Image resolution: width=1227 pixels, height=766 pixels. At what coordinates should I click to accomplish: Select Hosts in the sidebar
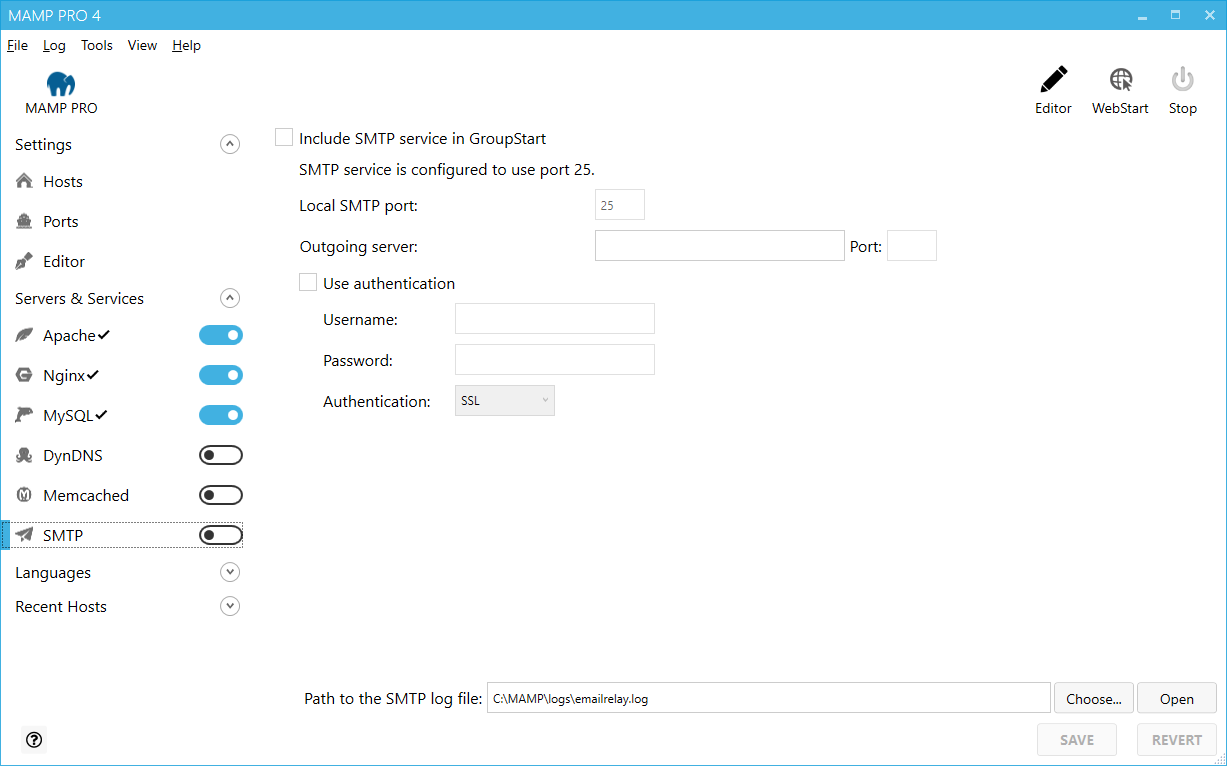[x=63, y=181]
